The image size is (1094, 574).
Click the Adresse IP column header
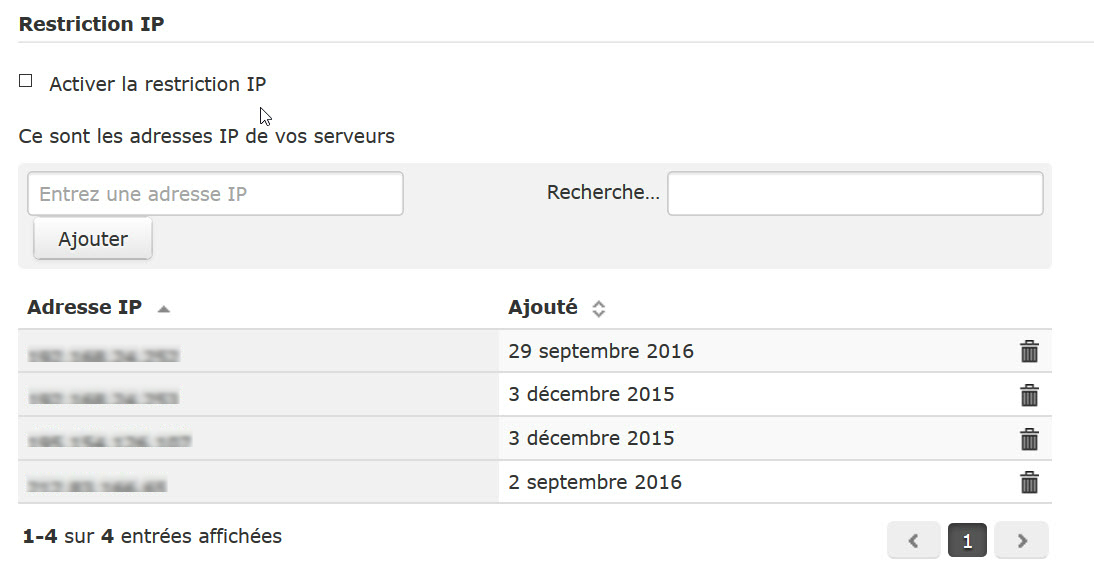point(84,307)
